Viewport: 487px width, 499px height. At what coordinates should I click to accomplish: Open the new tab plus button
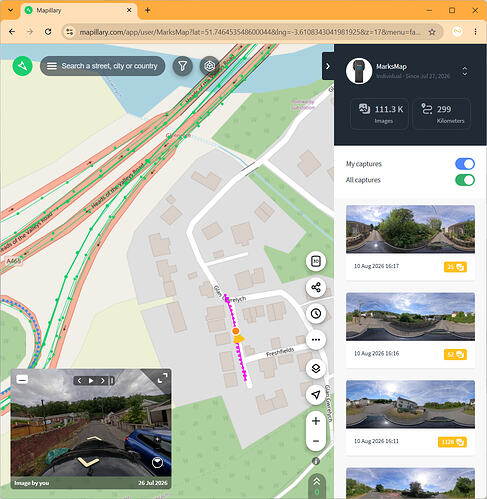coord(147,10)
